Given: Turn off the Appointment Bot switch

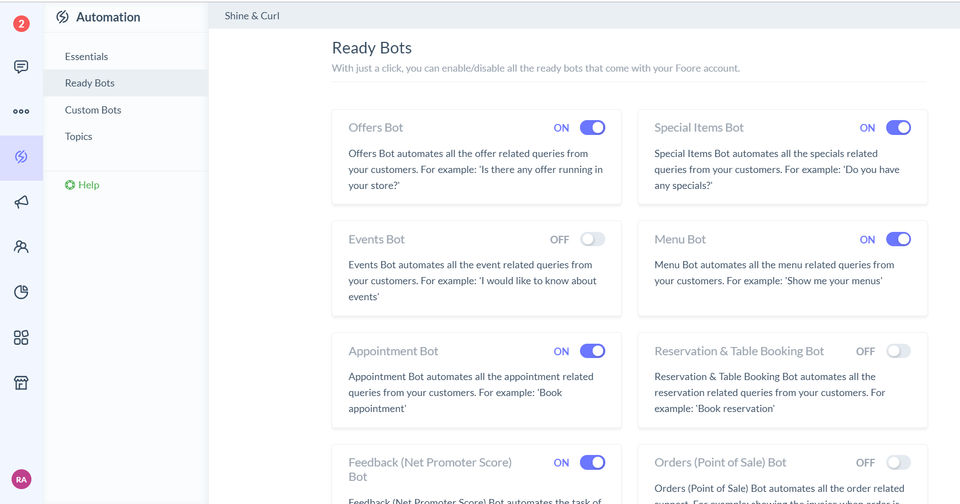Looking at the screenshot, I should (x=592, y=351).
